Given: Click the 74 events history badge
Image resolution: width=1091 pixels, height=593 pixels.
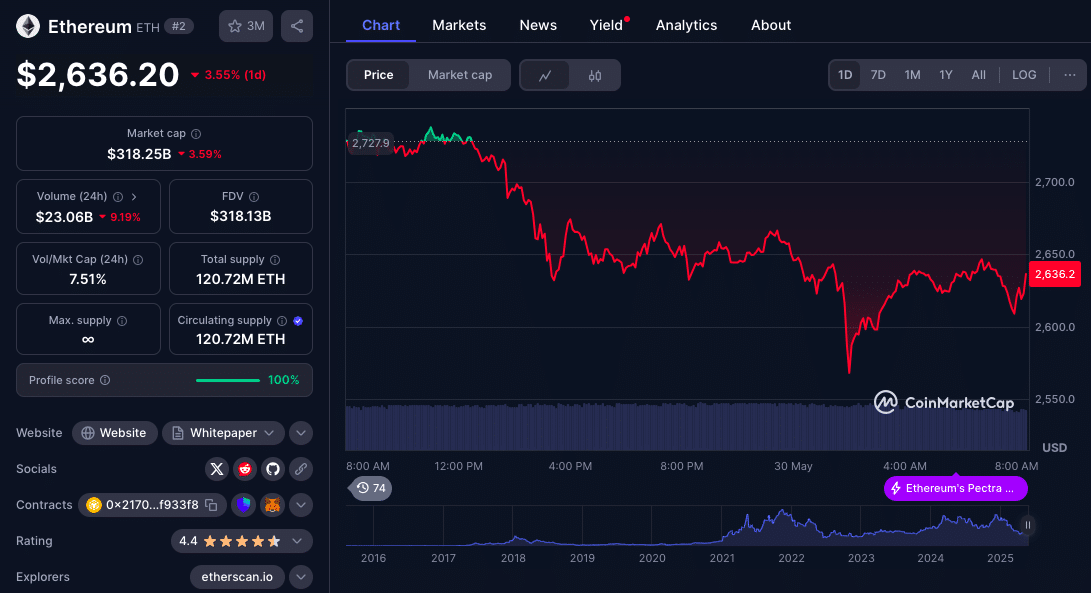Looking at the screenshot, I should tap(371, 488).
